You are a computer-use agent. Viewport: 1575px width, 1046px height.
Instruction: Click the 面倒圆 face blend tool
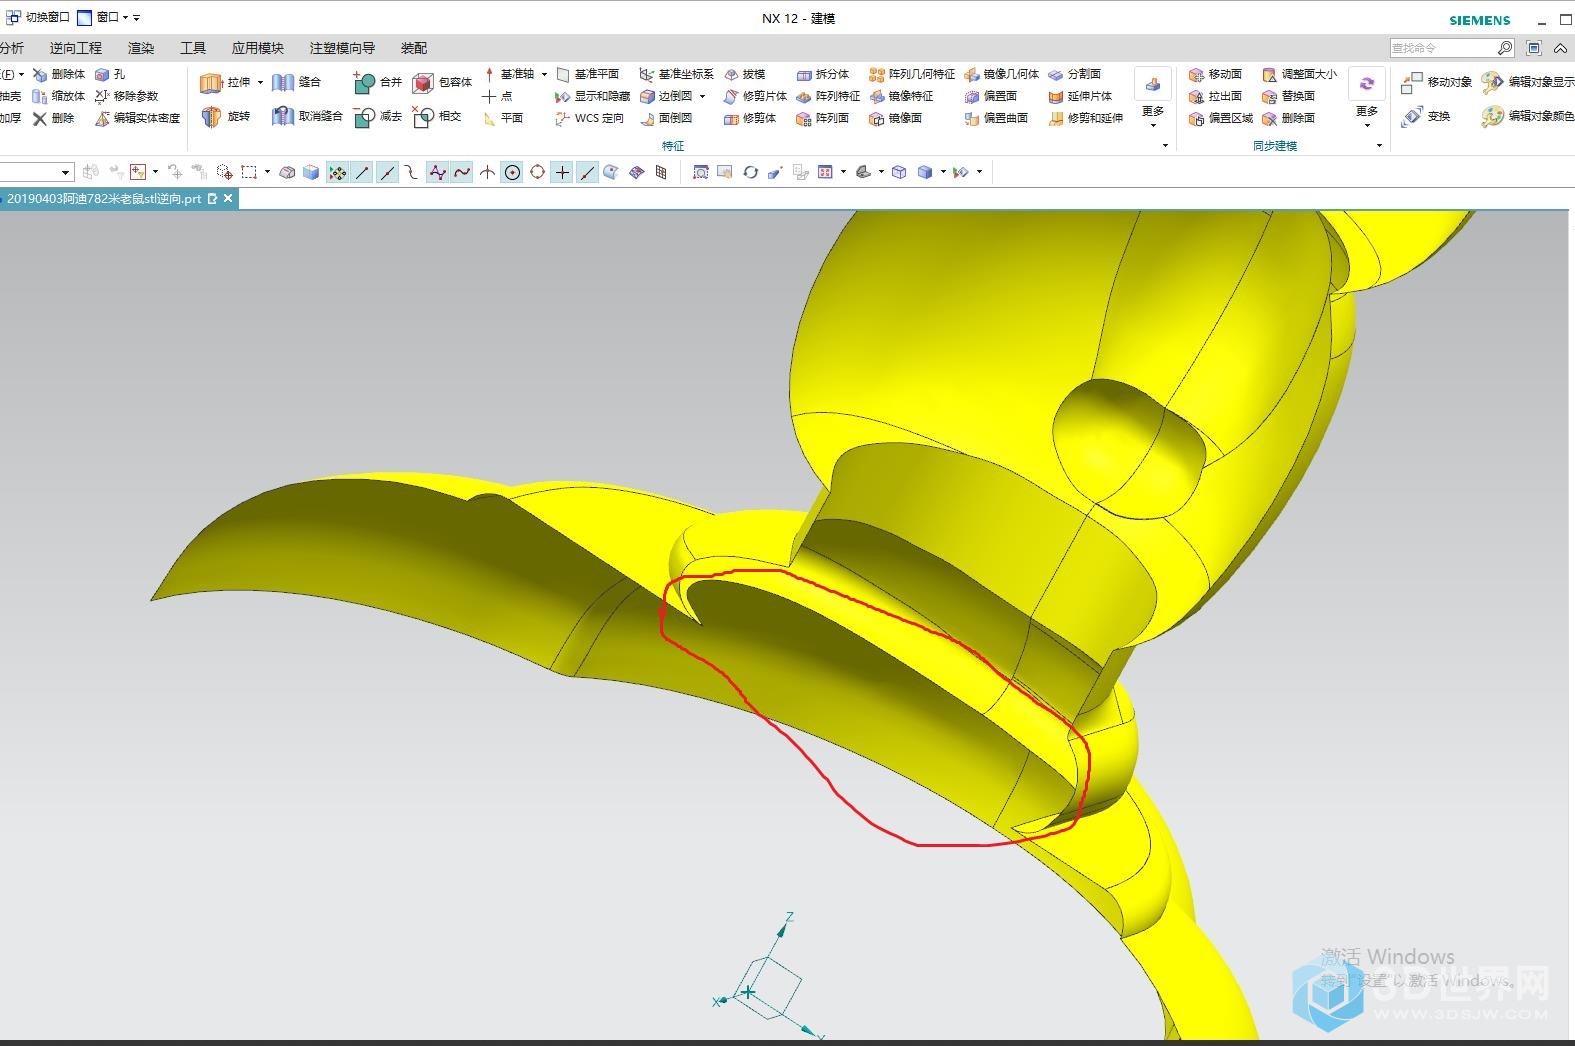pos(666,118)
